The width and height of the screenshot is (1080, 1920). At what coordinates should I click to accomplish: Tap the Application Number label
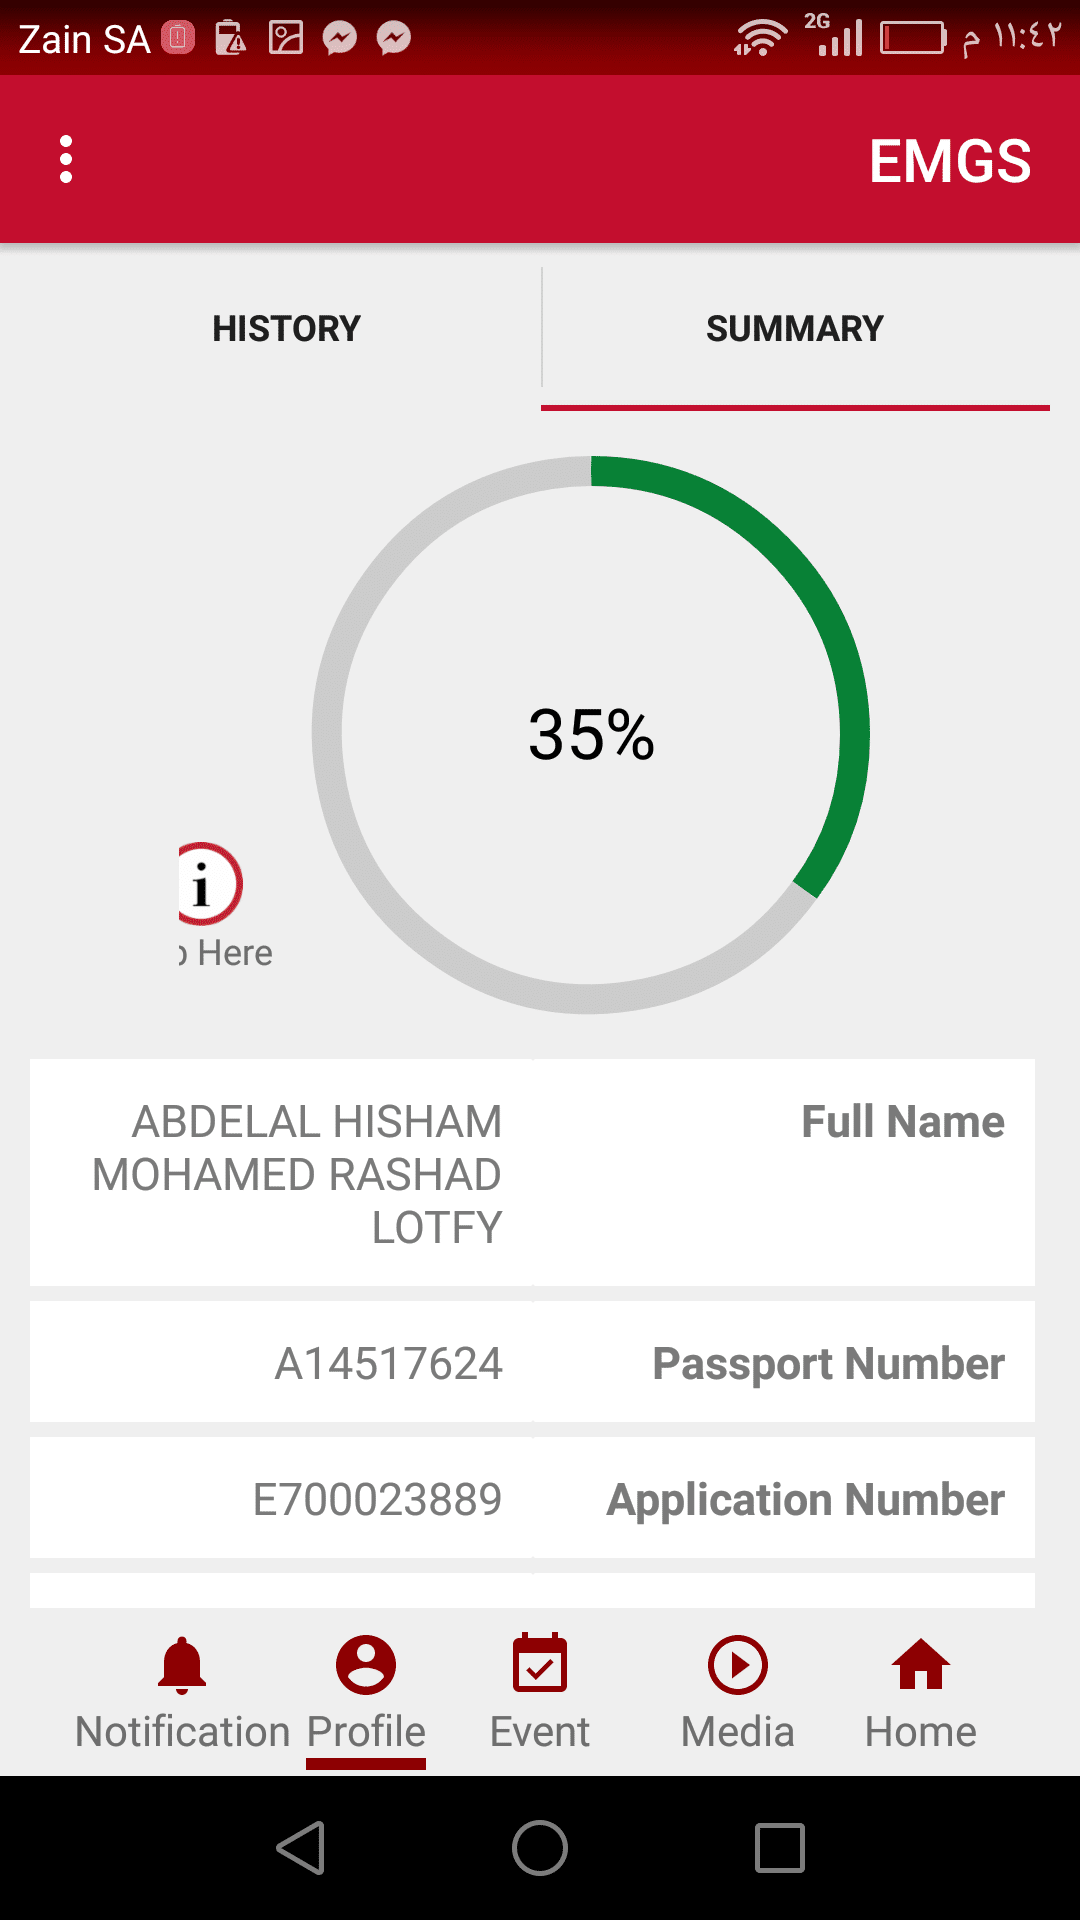(806, 1500)
